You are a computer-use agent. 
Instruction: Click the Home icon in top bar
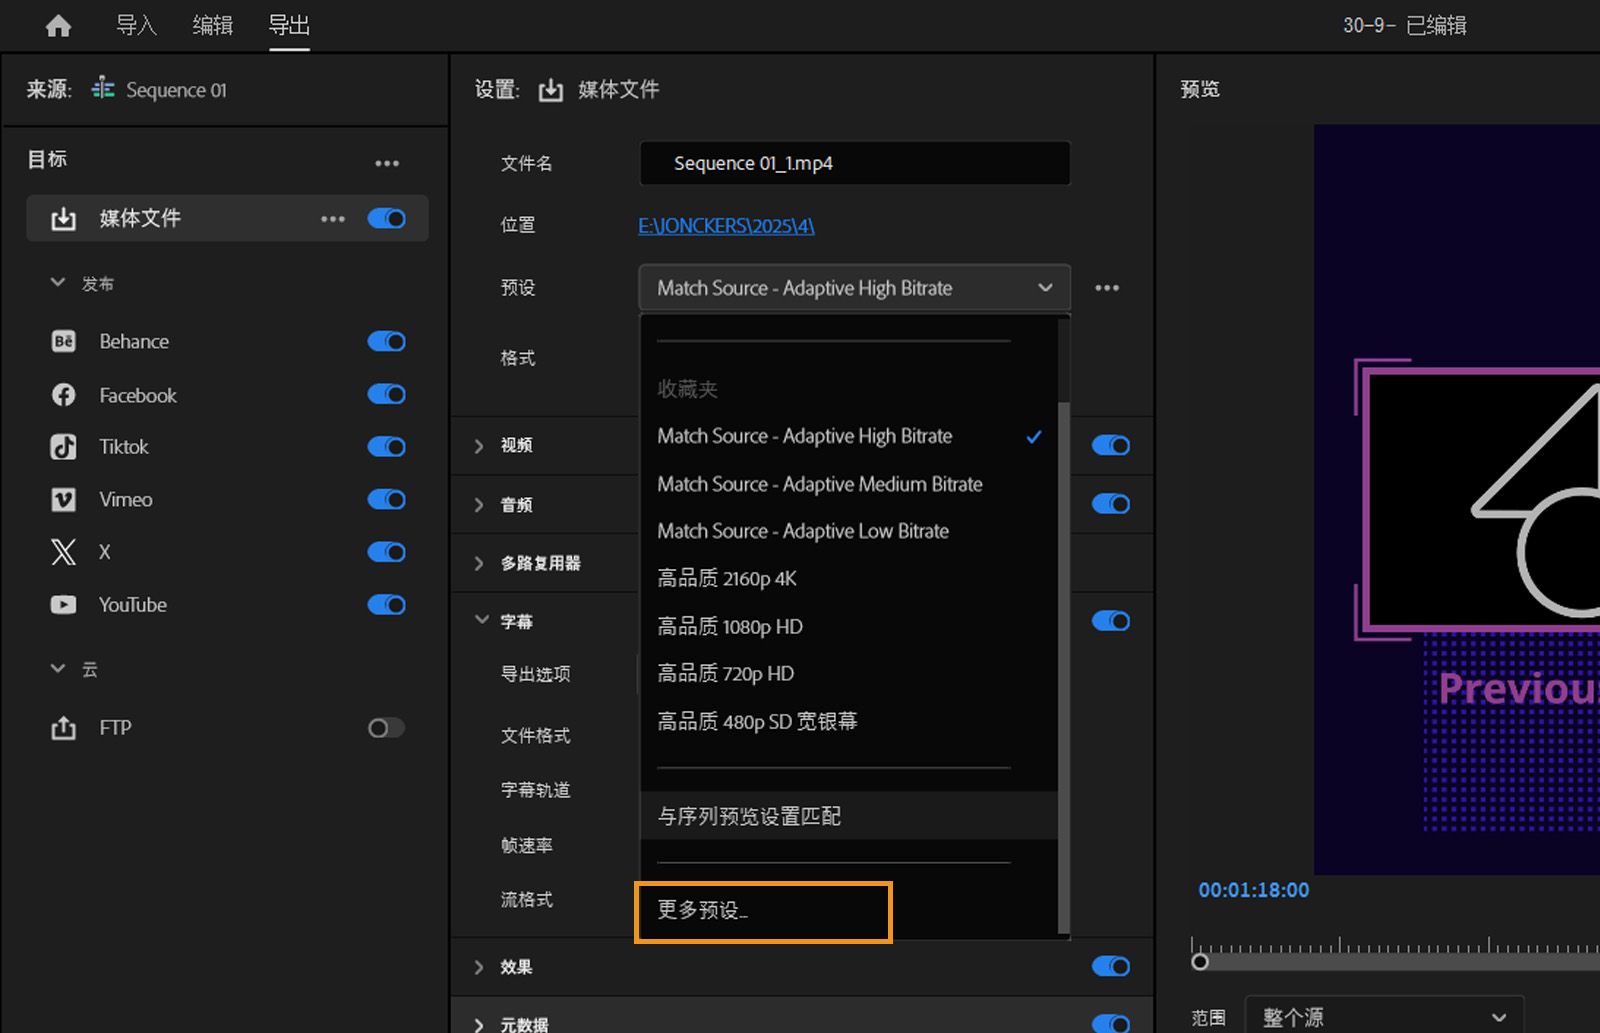click(57, 25)
